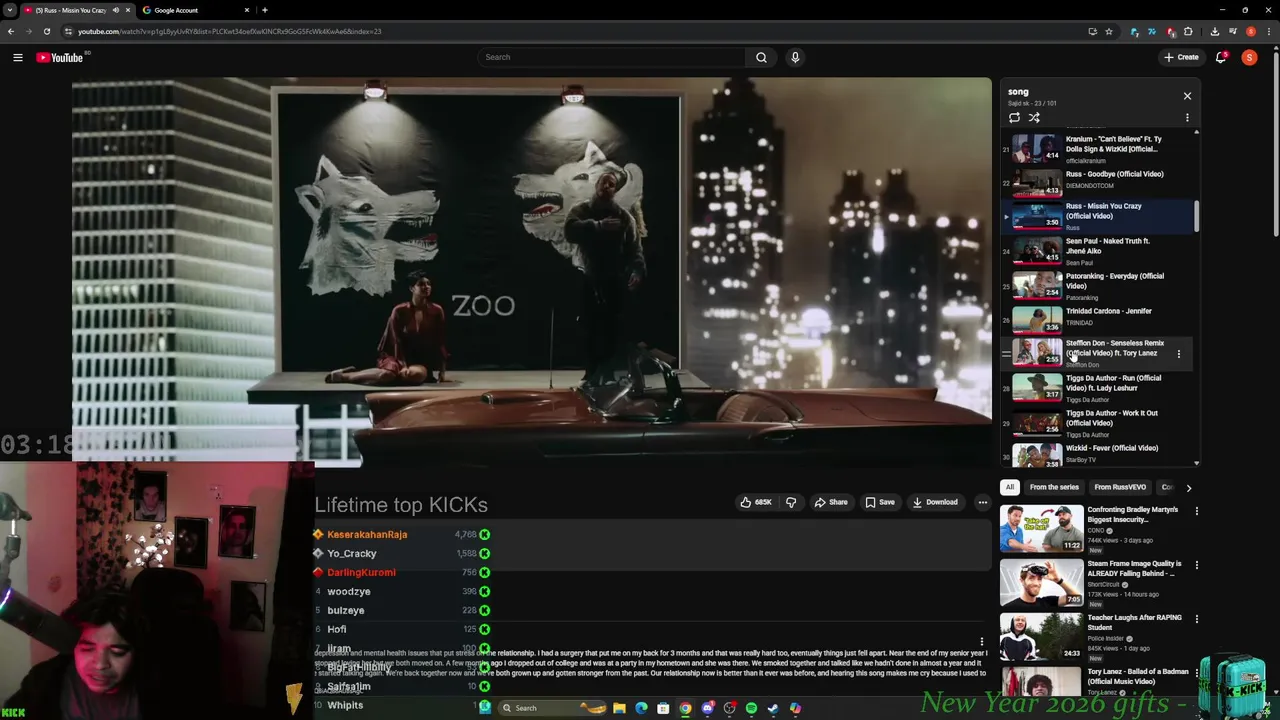Open the YouTube account avatar menu

click(x=1249, y=57)
